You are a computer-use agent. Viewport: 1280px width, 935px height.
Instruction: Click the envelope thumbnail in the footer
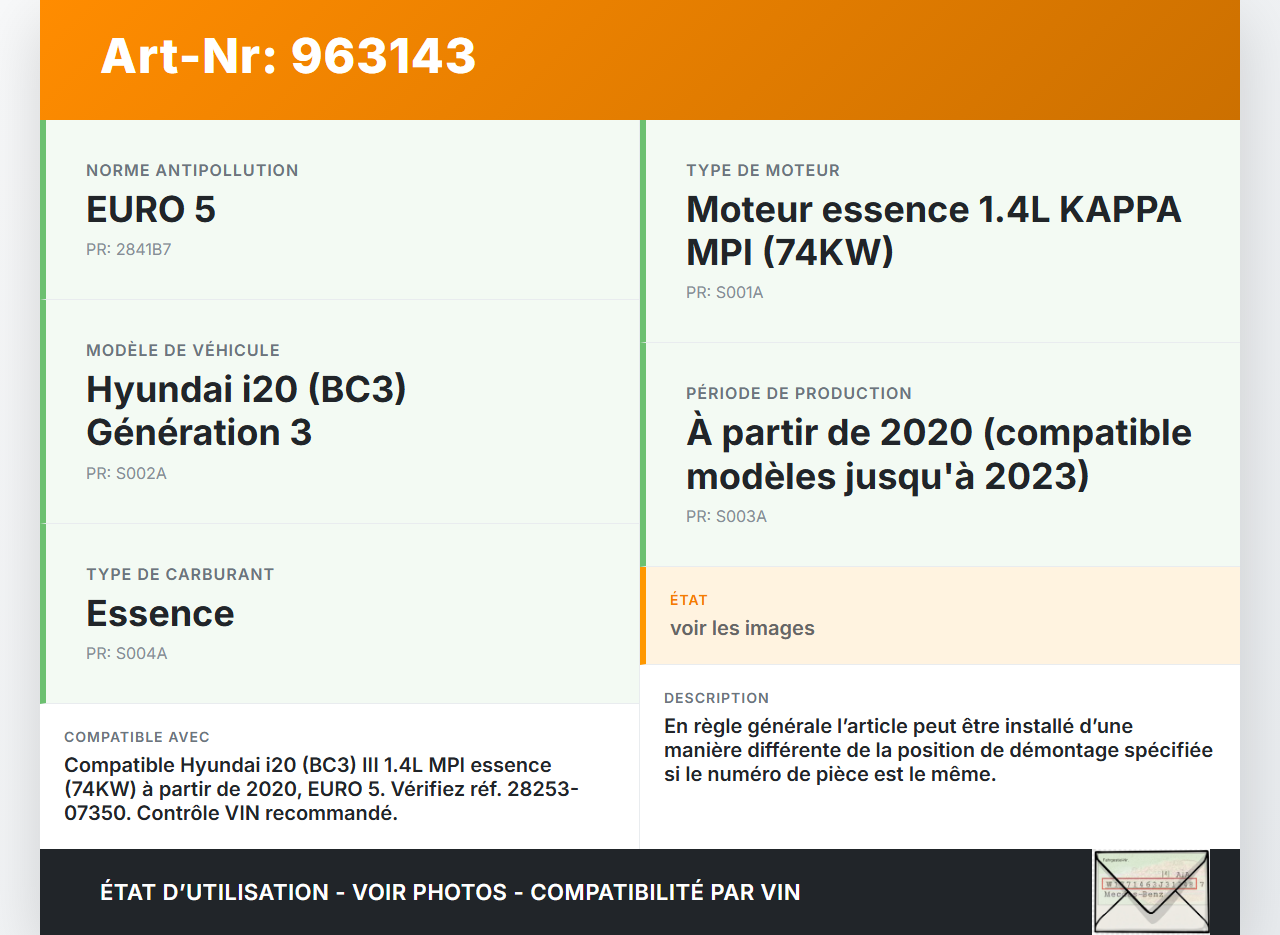pyautogui.click(x=1151, y=892)
